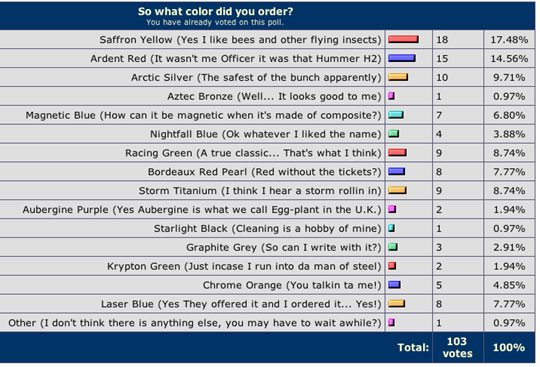Select the green bar for Nightfall Blue
The height and width of the screenshot is (367, 540).
(394, 134)
